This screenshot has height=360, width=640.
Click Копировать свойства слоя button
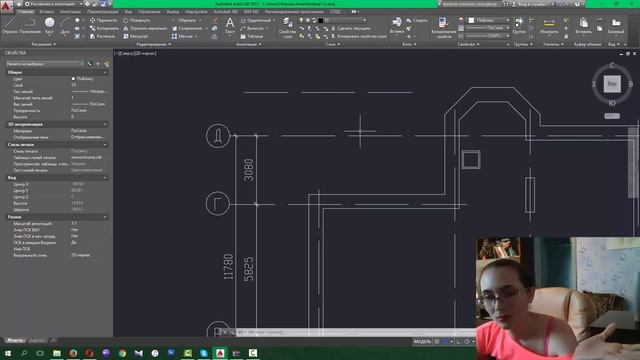point(358,36)
